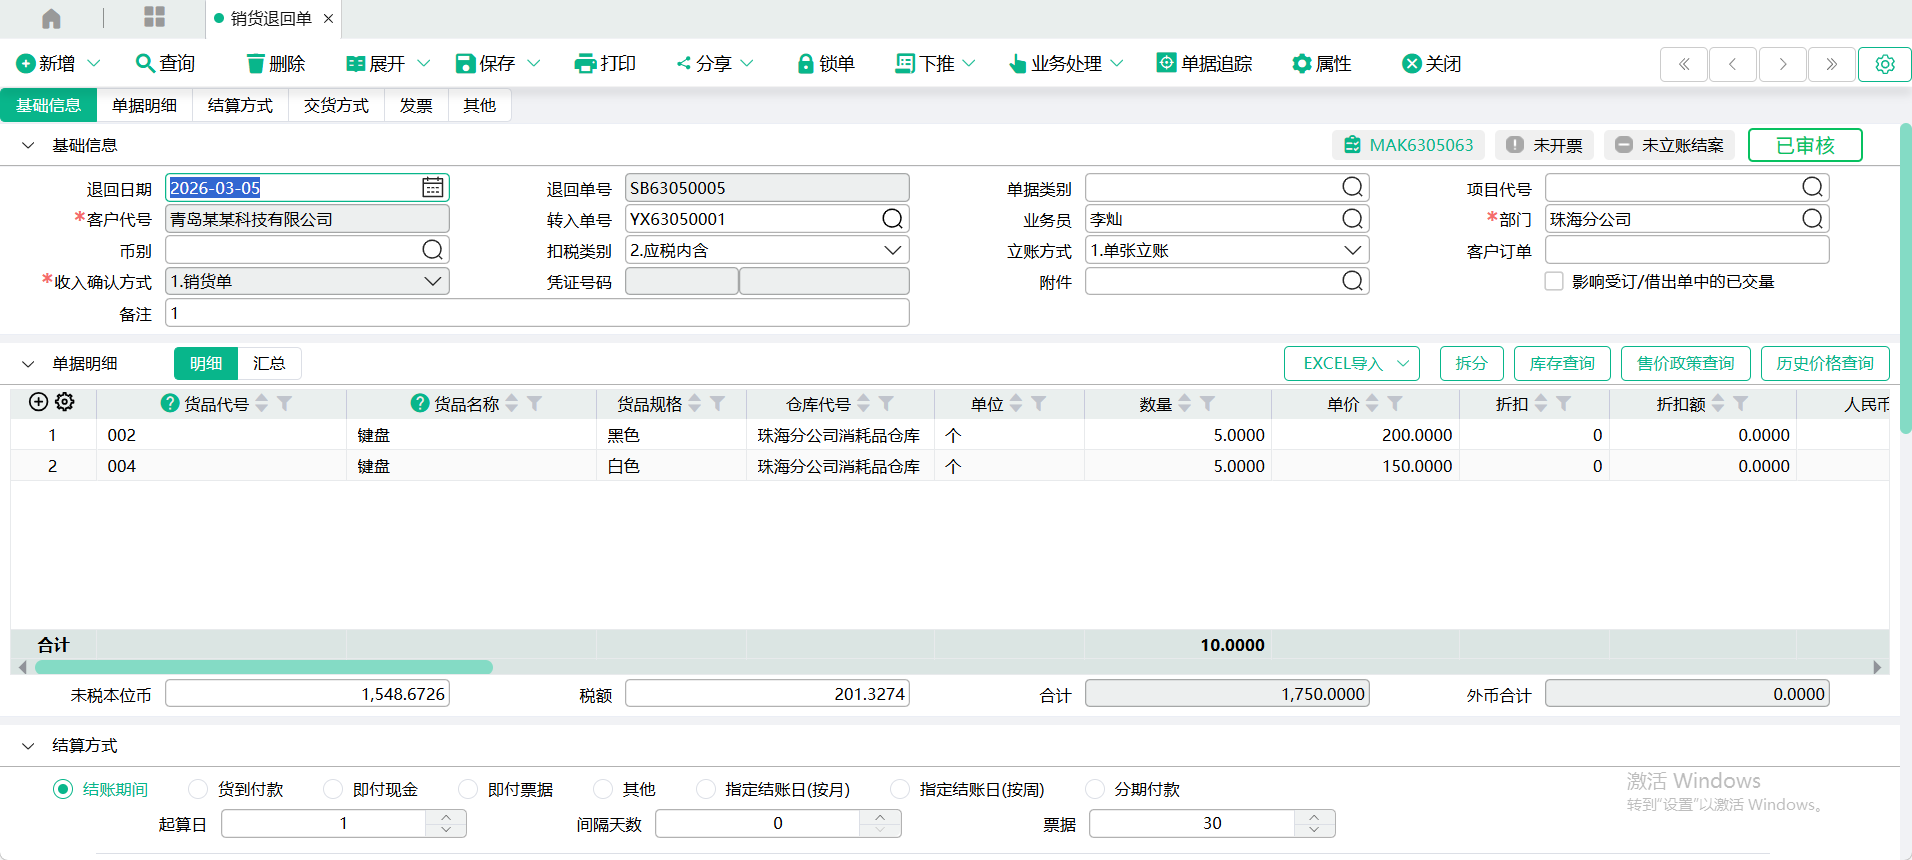Expand the 立账方式 dropdown list
This screenshot has width=1912, height=860.
tap(1352, 250)
